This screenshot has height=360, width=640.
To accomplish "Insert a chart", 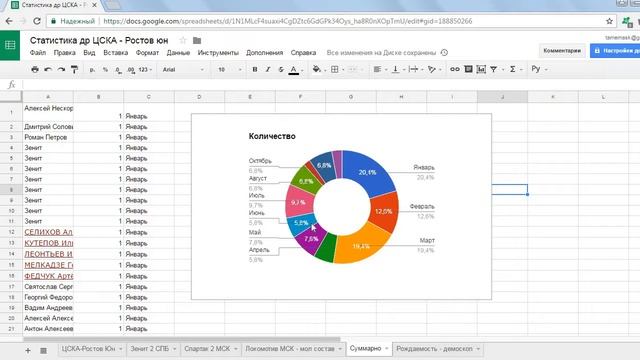I will click(481, 69).
